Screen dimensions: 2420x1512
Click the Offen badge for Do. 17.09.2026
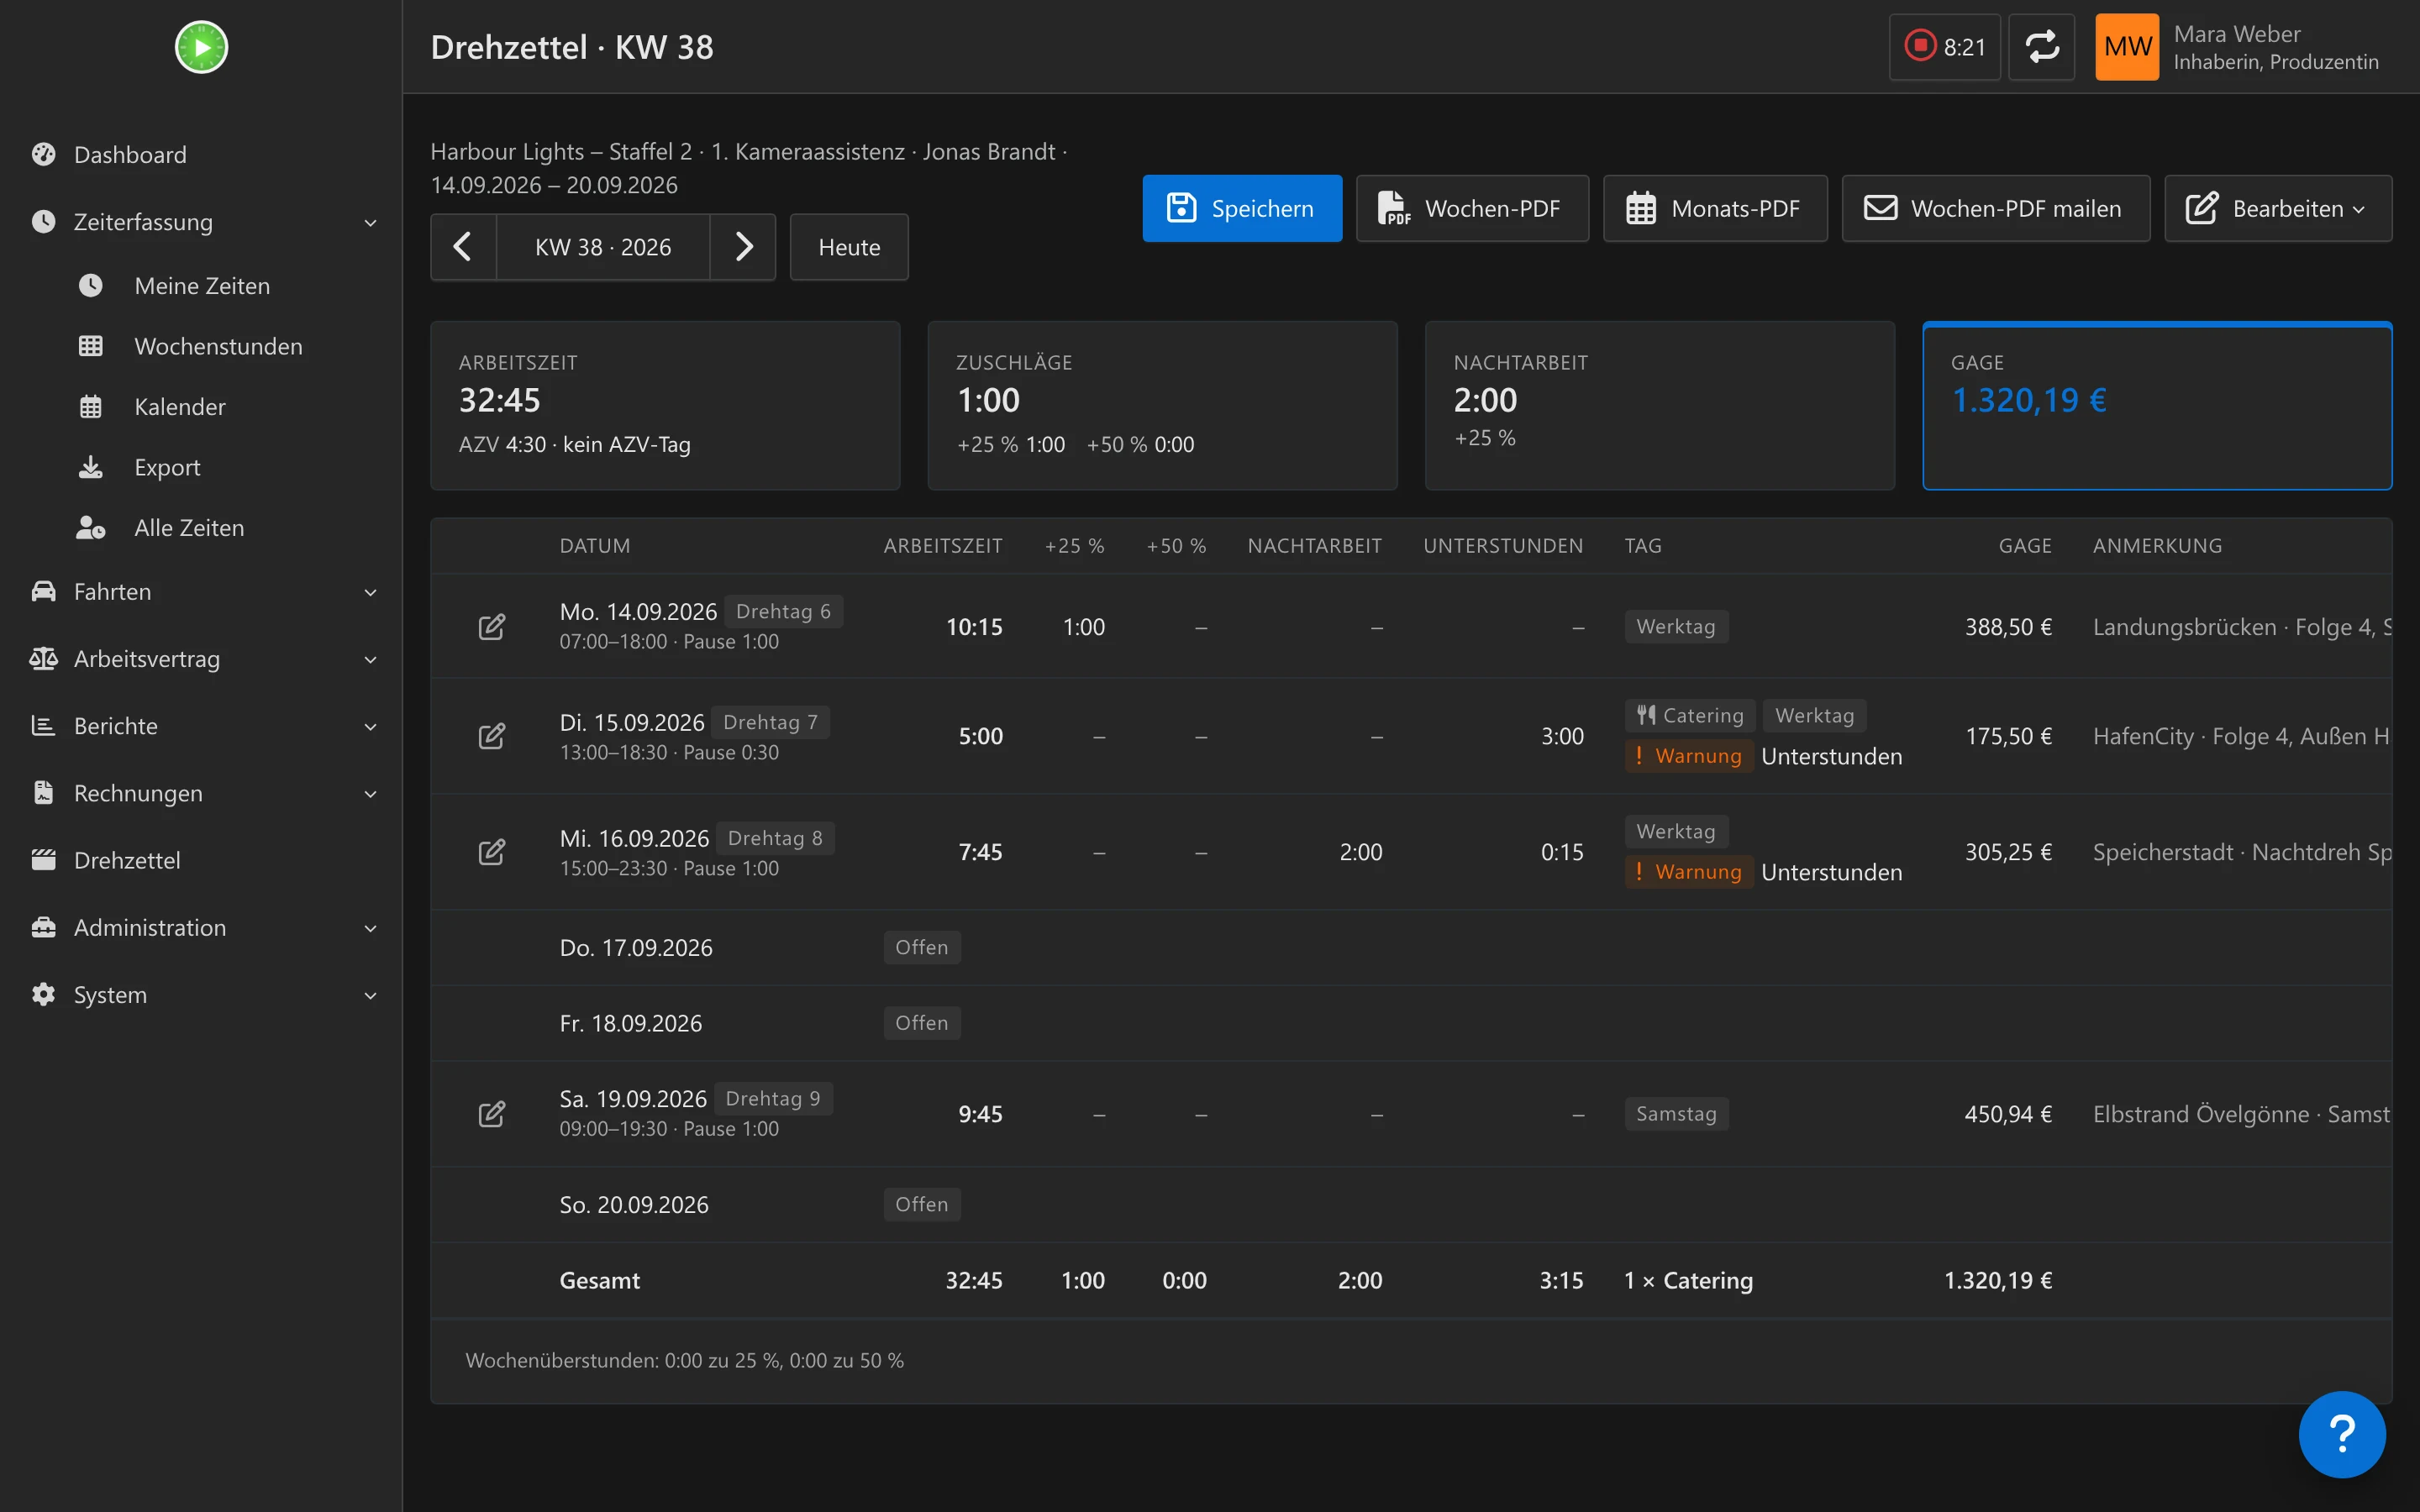point(921,947)
